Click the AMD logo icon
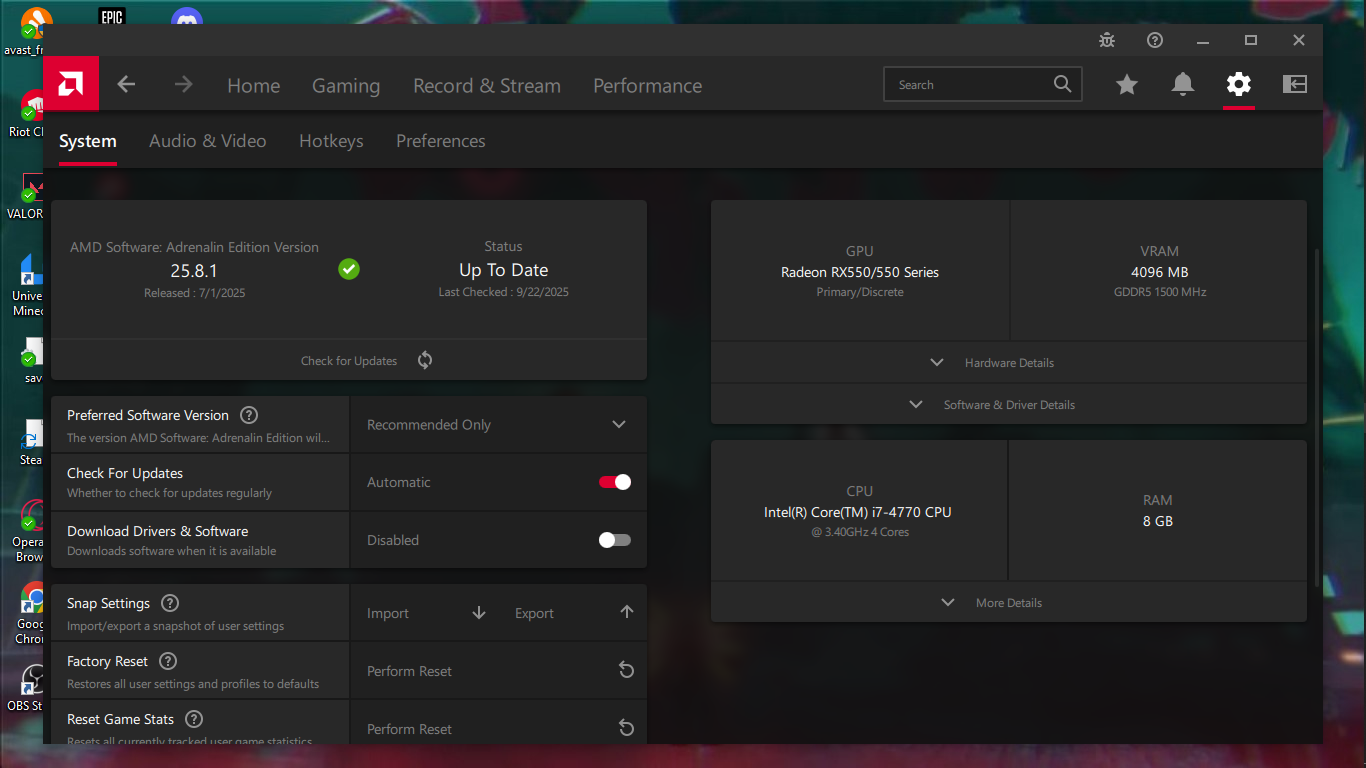The image size is (1366, 768). point(71,84)
